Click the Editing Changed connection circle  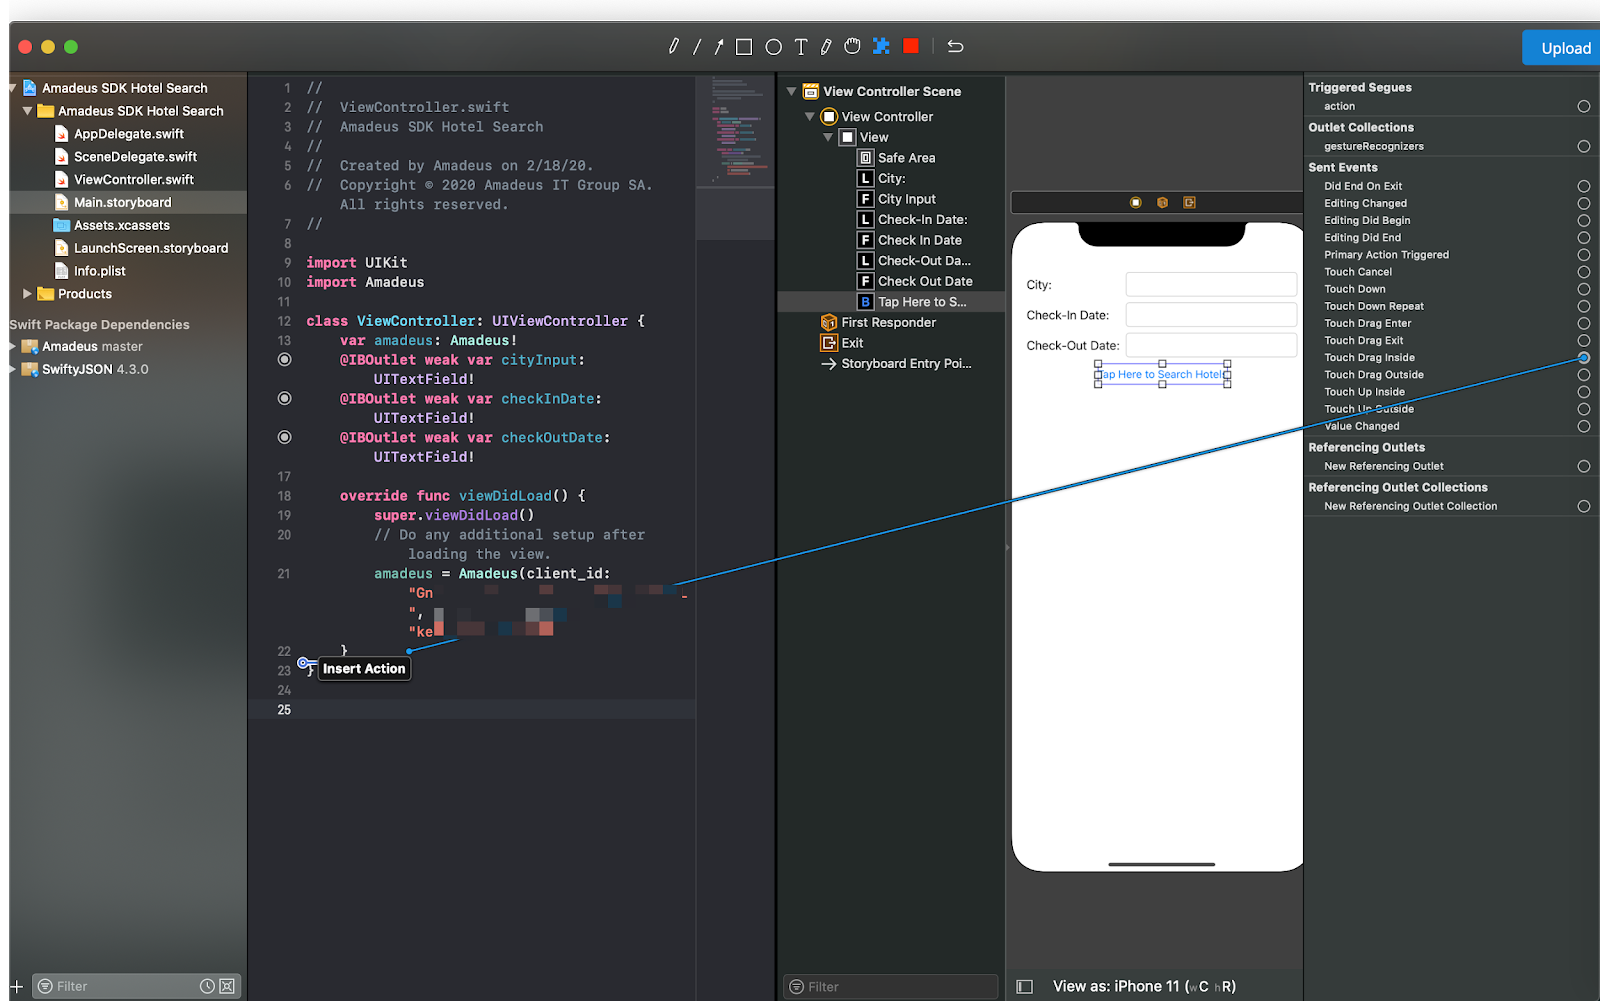coord(1584,203)
